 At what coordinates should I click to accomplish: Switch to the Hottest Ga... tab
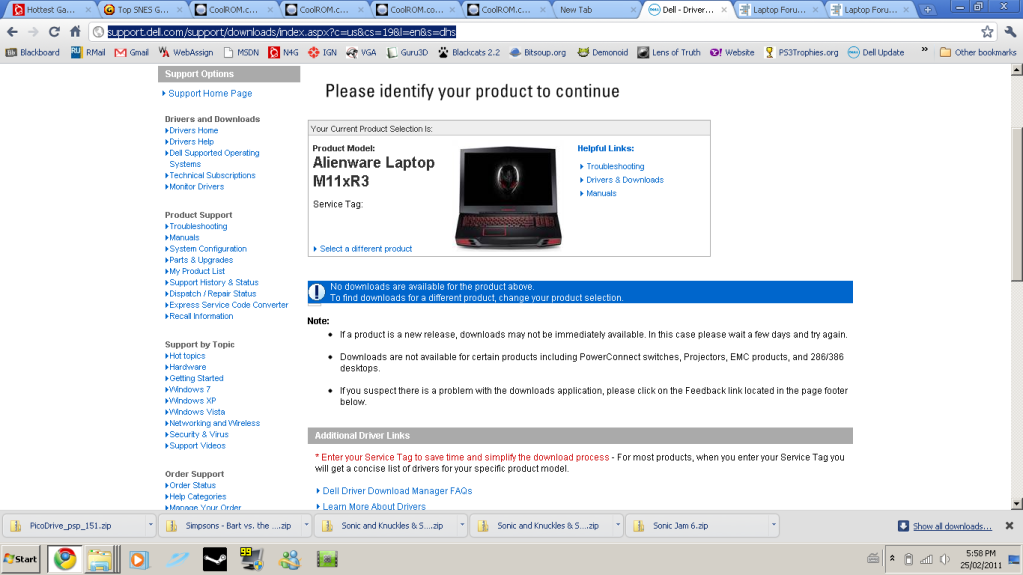pos(51,10)
